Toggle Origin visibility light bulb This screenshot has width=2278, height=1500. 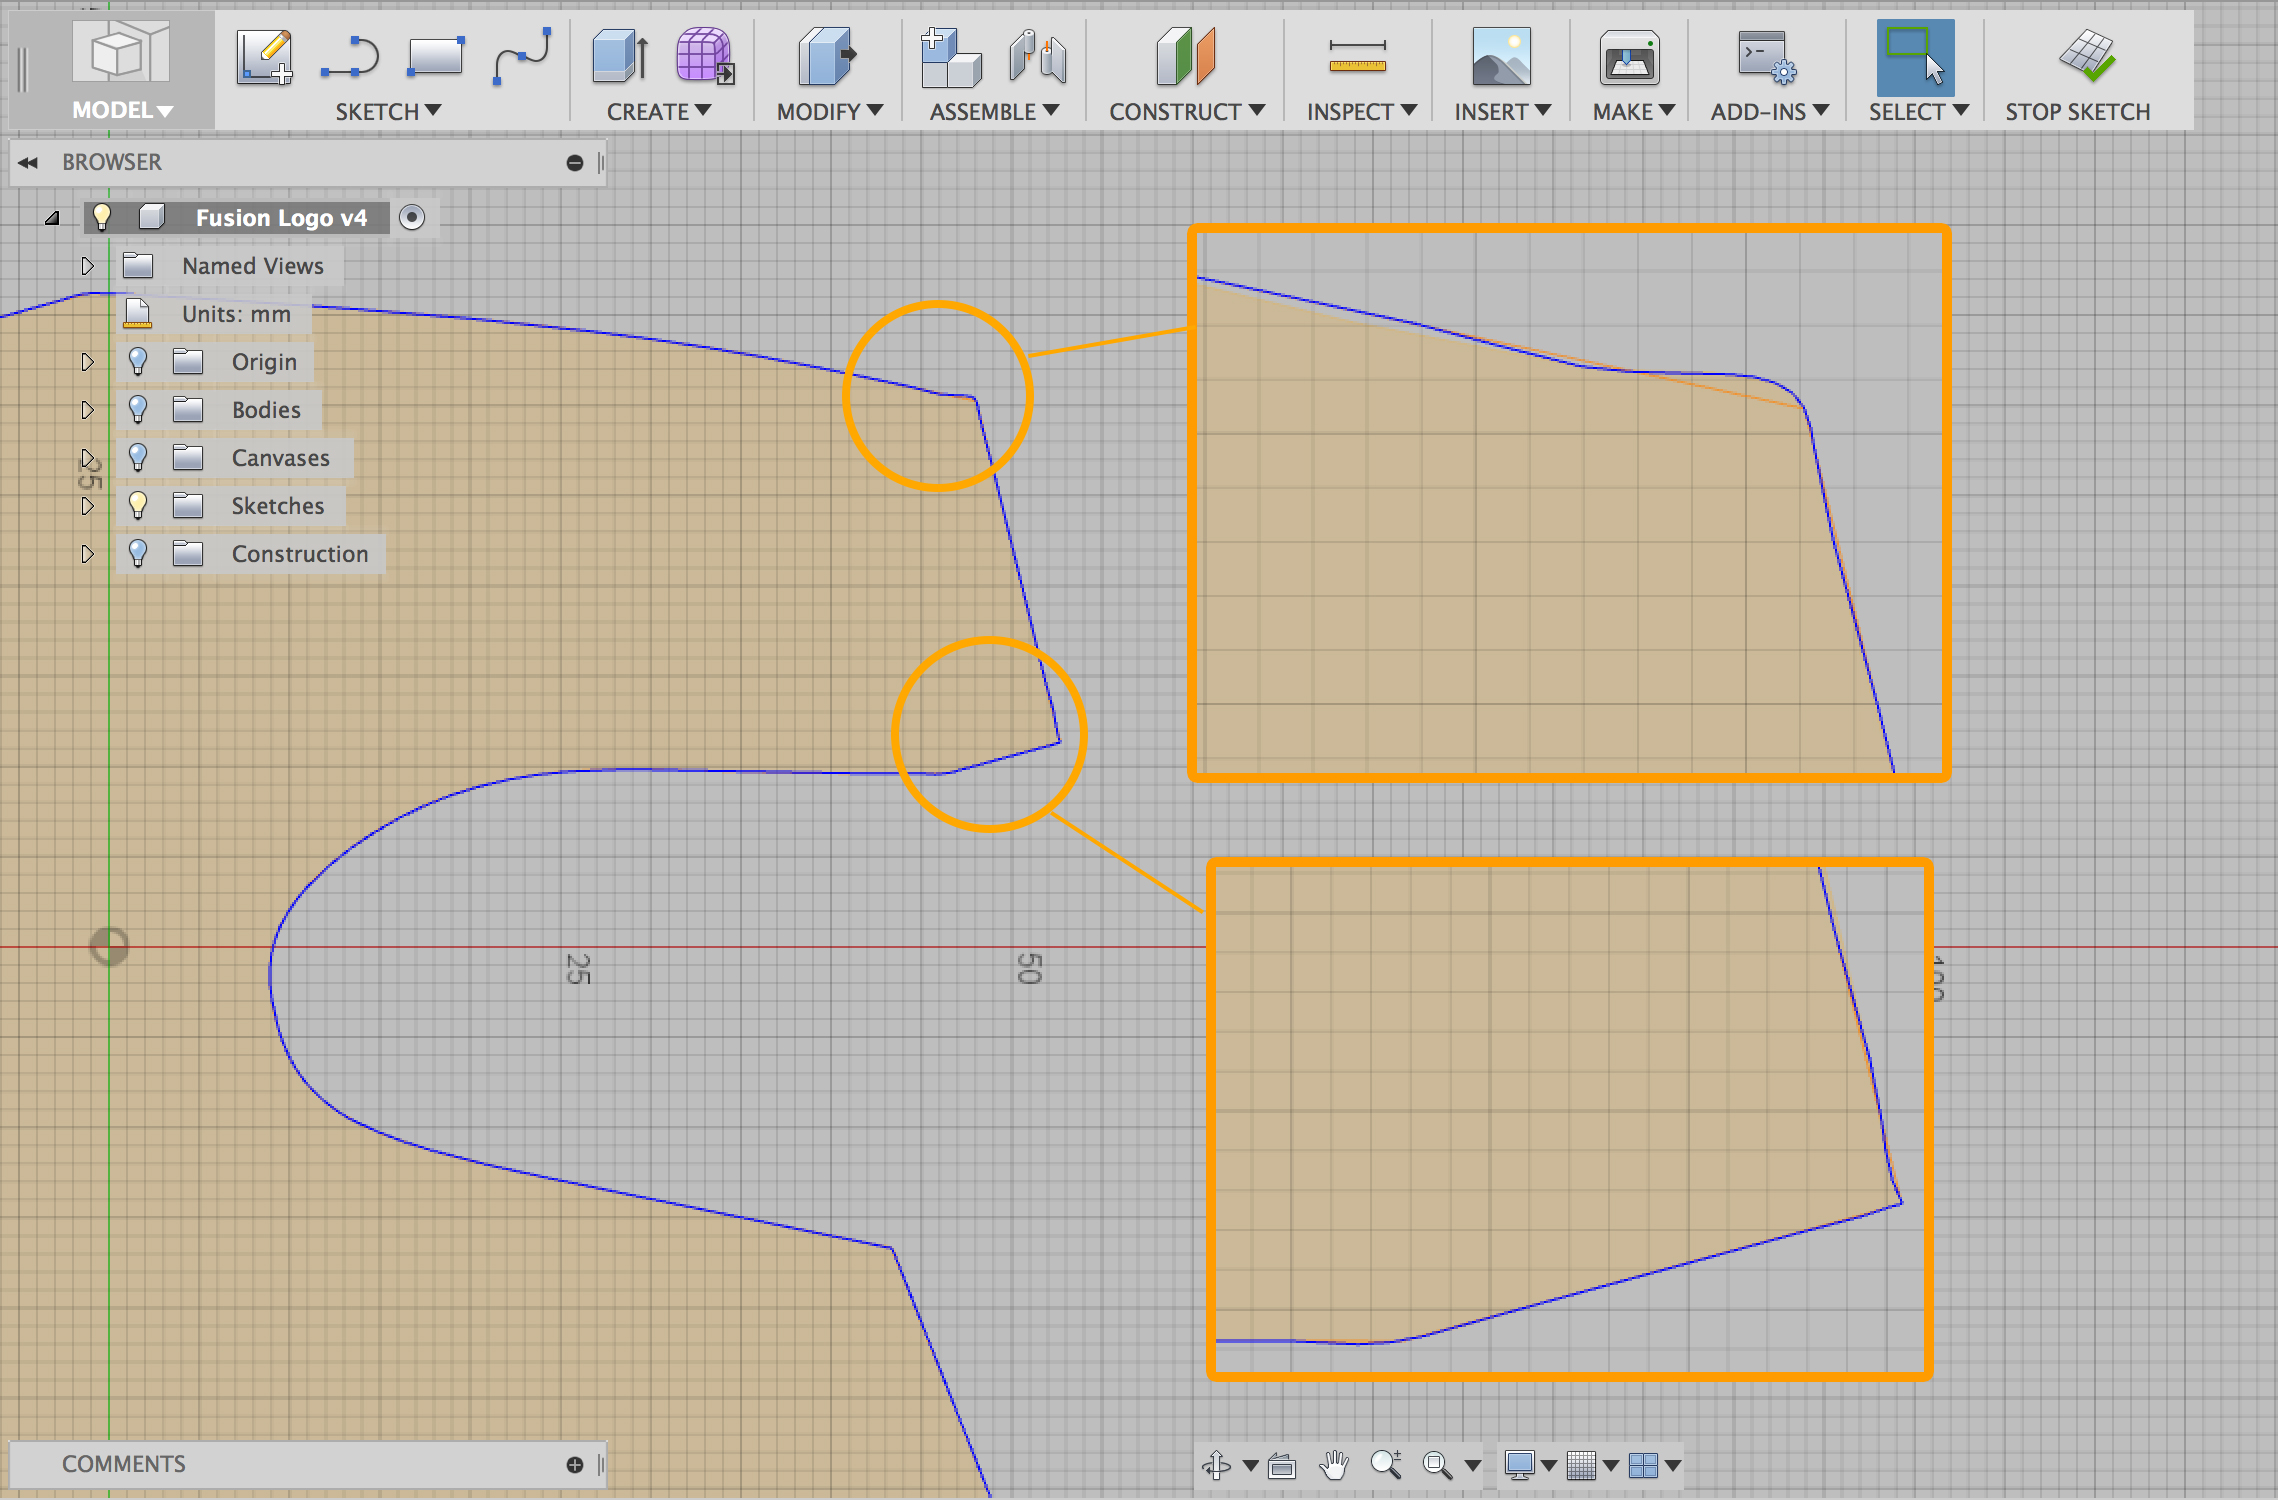tap(138, 361)
